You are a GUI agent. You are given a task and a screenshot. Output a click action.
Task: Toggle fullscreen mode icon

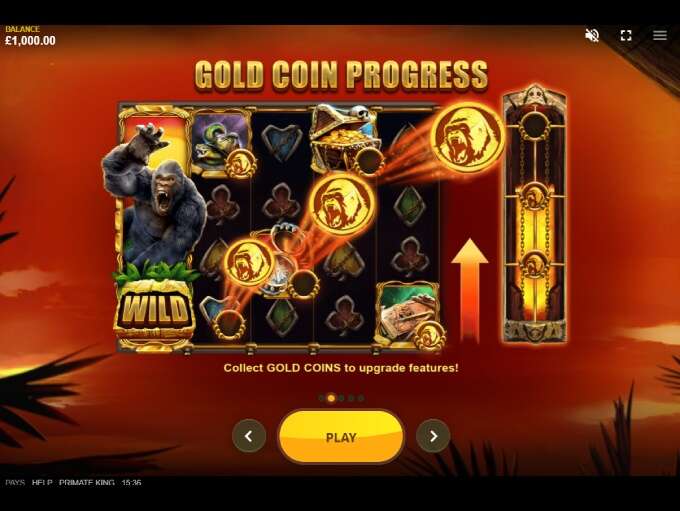pos(626,35)
